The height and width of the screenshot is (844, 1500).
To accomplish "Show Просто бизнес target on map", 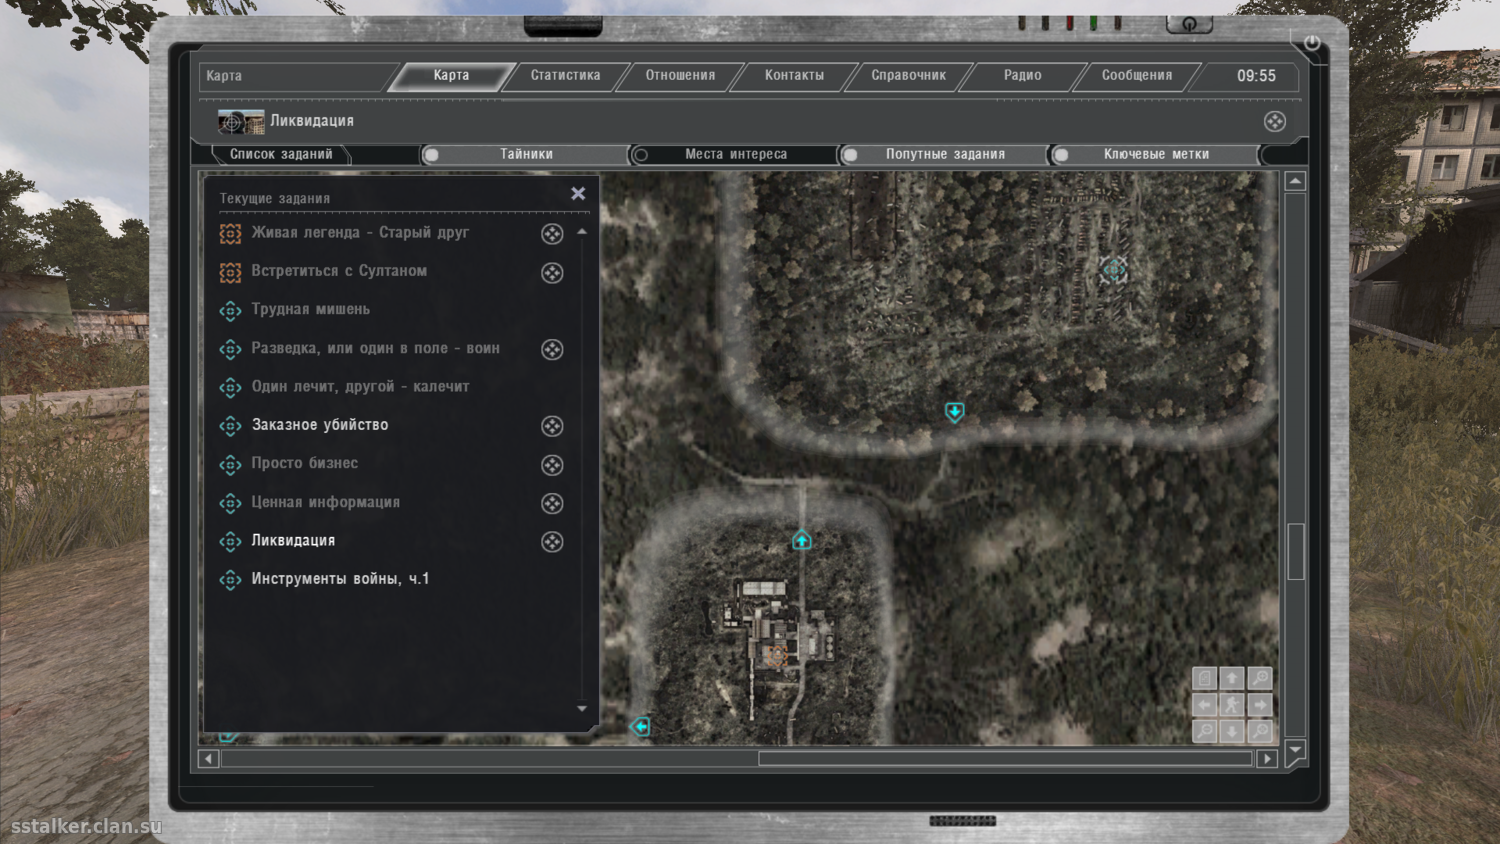I will 552,465.
